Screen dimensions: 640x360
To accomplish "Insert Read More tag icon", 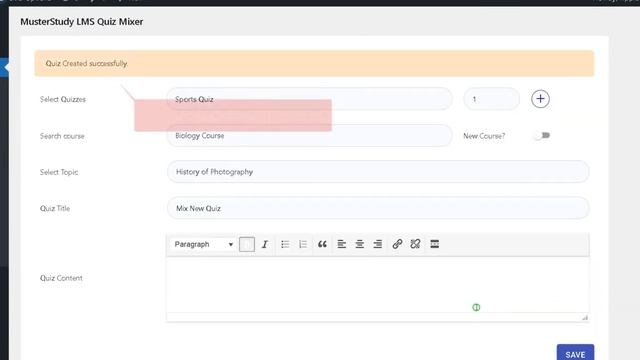I will [435, 244].
